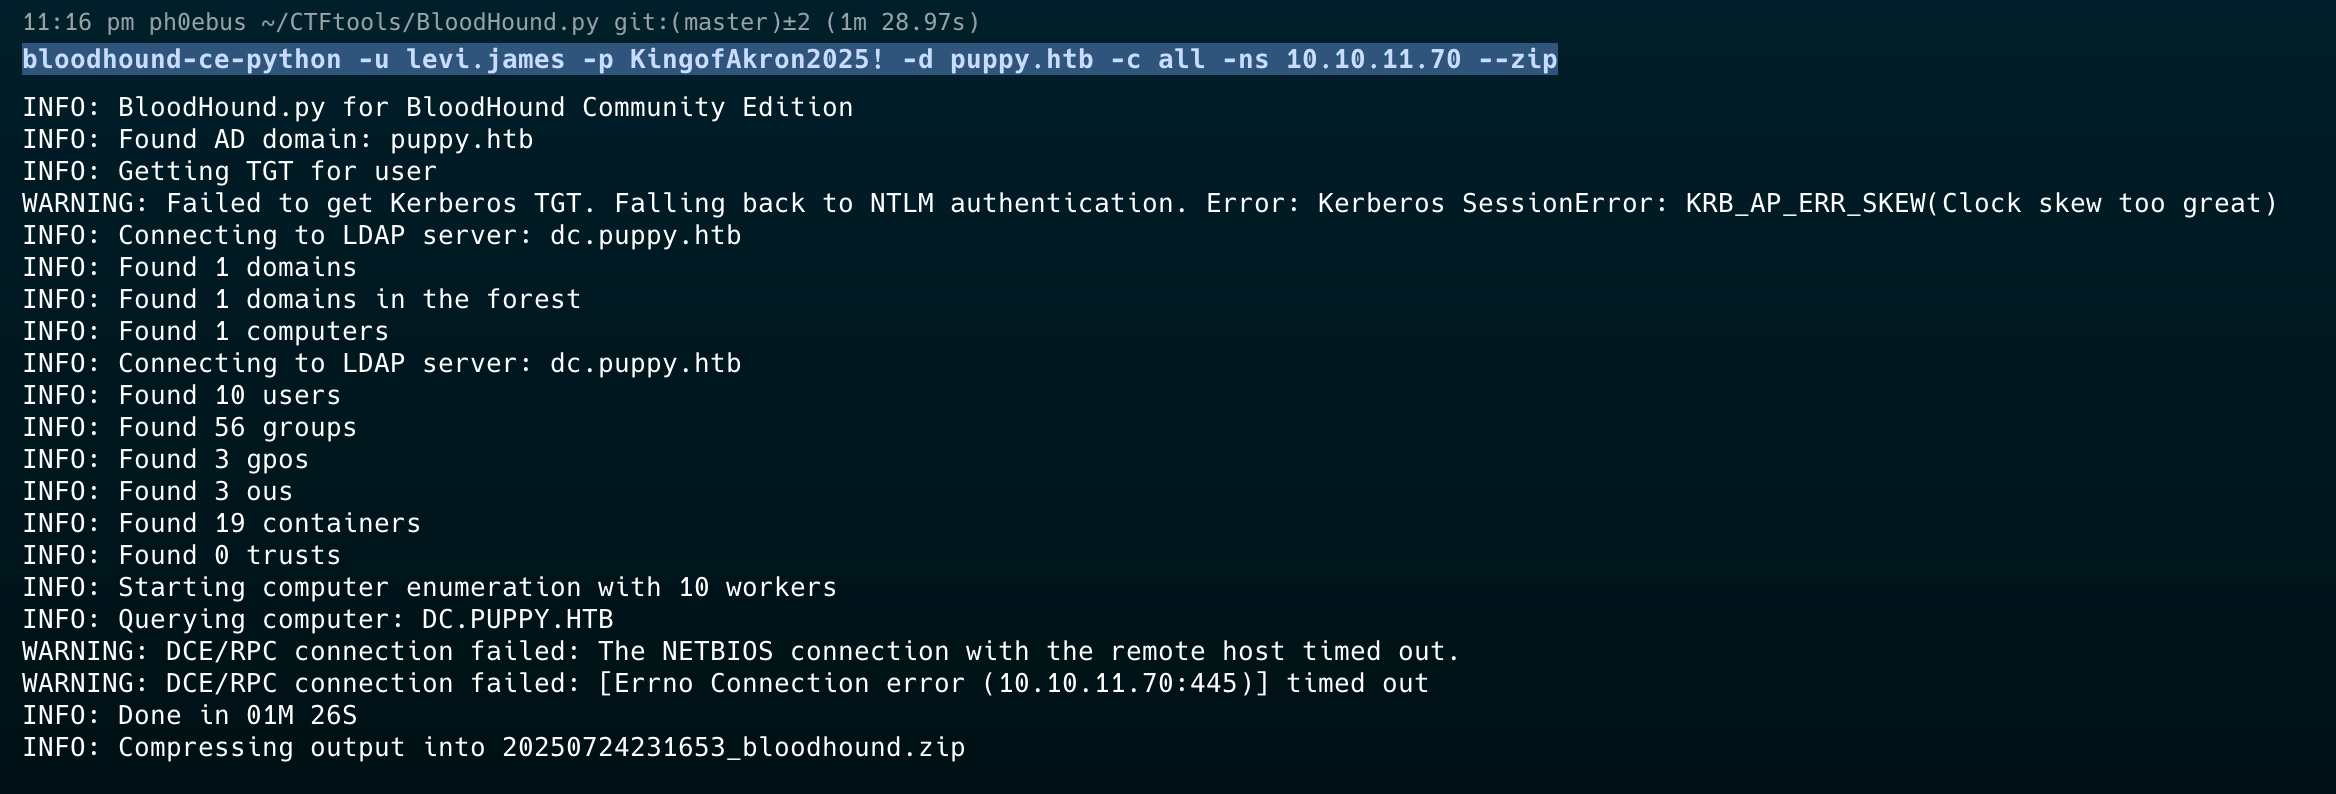2336x794 pixels.
Task: Click the Errno Connection error 445 warning
Action: pos(726,683)
